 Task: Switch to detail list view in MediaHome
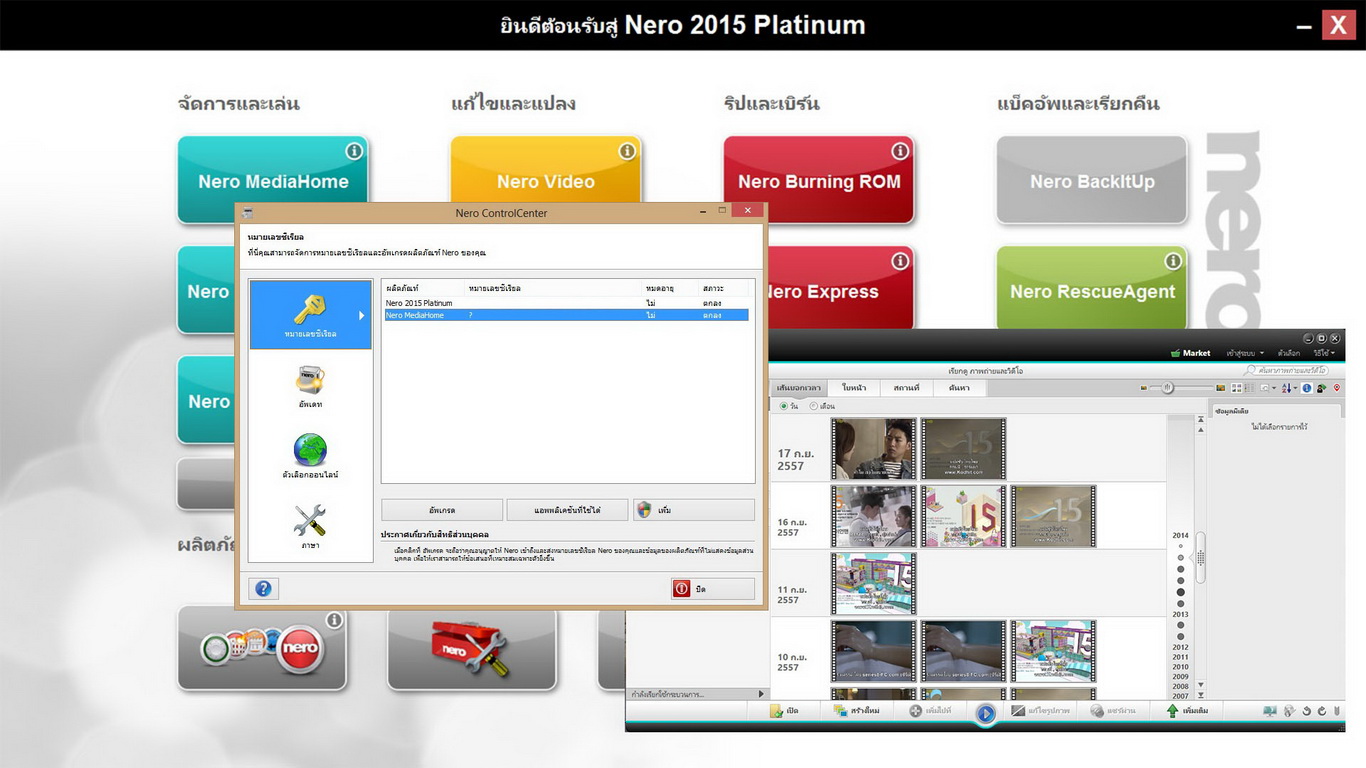(1249, 388)
